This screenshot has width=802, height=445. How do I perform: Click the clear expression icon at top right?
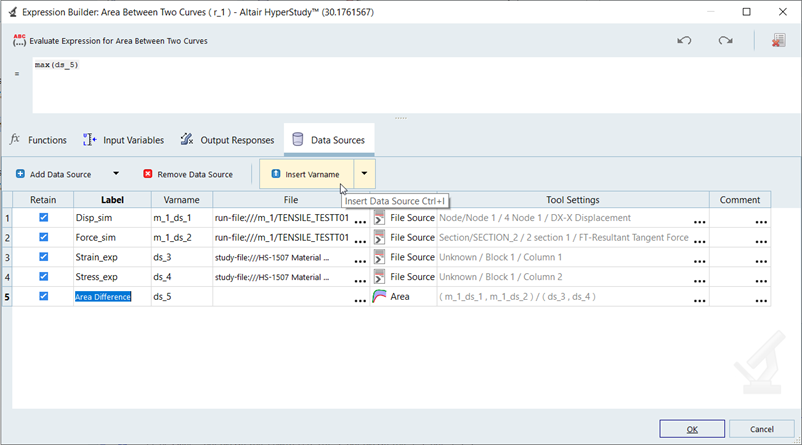(x=777, y=41)
